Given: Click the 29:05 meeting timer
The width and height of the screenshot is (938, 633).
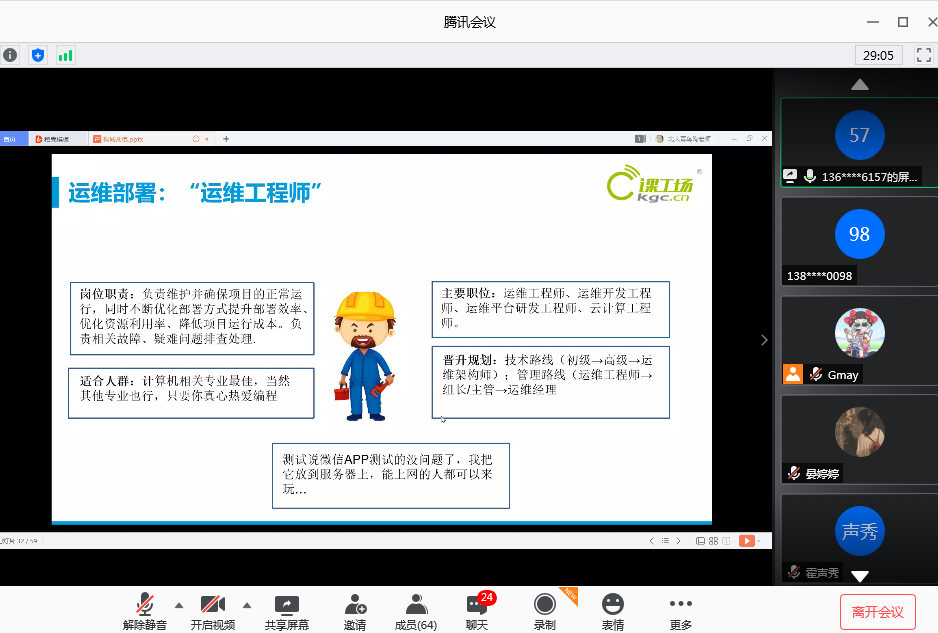Looking at the screenshot, I should [x=879, y=55].
